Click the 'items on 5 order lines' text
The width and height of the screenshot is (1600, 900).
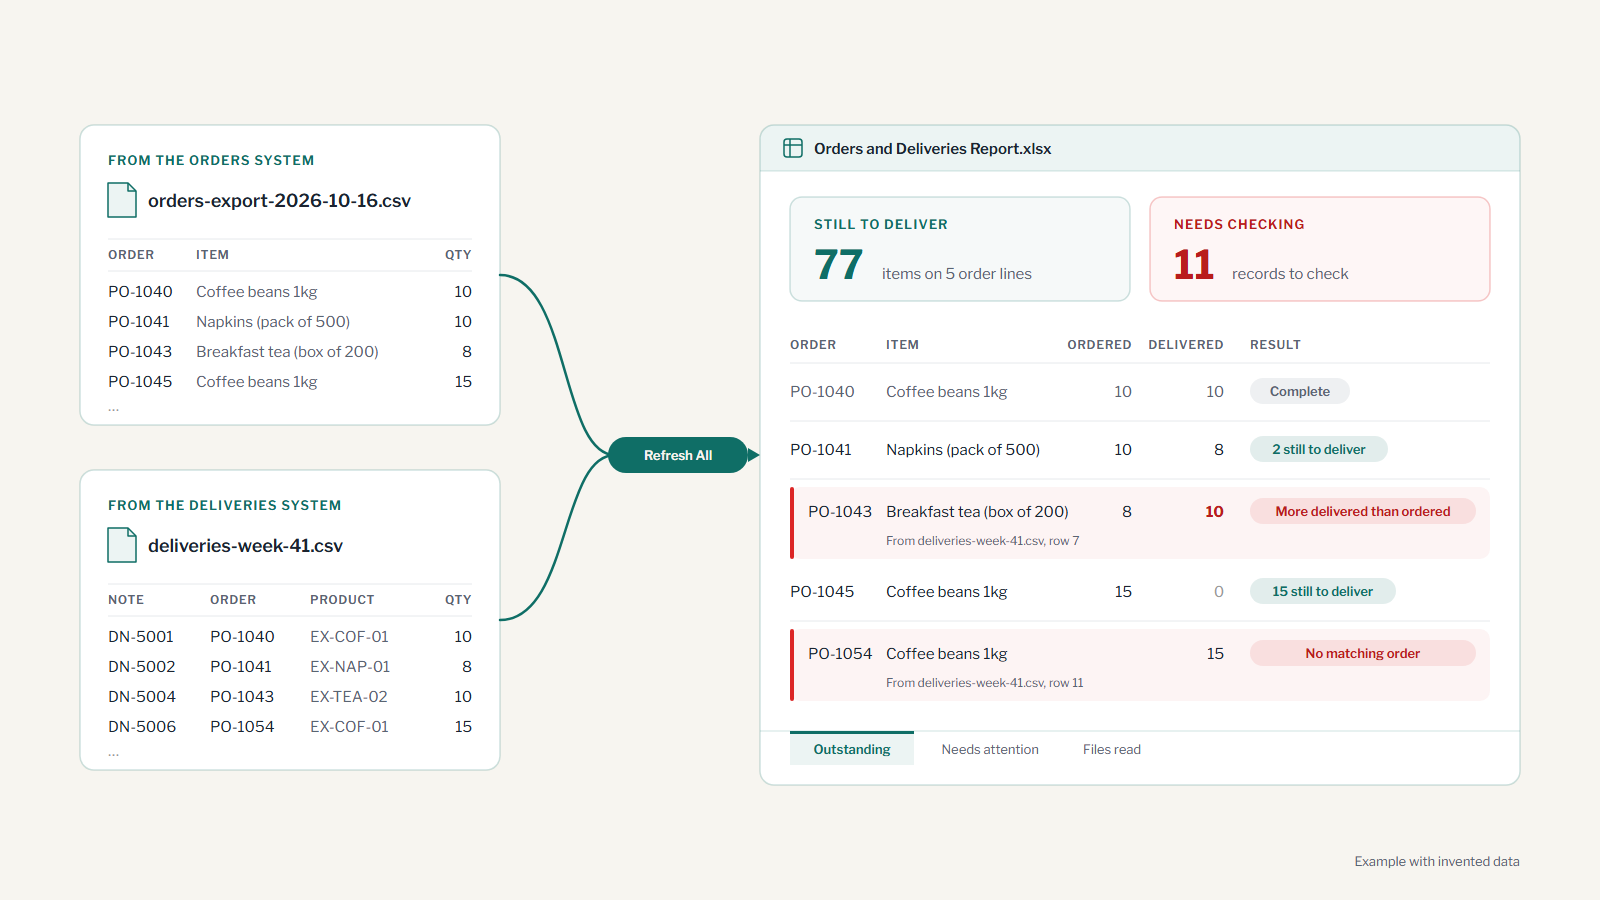tap(957, 274)
